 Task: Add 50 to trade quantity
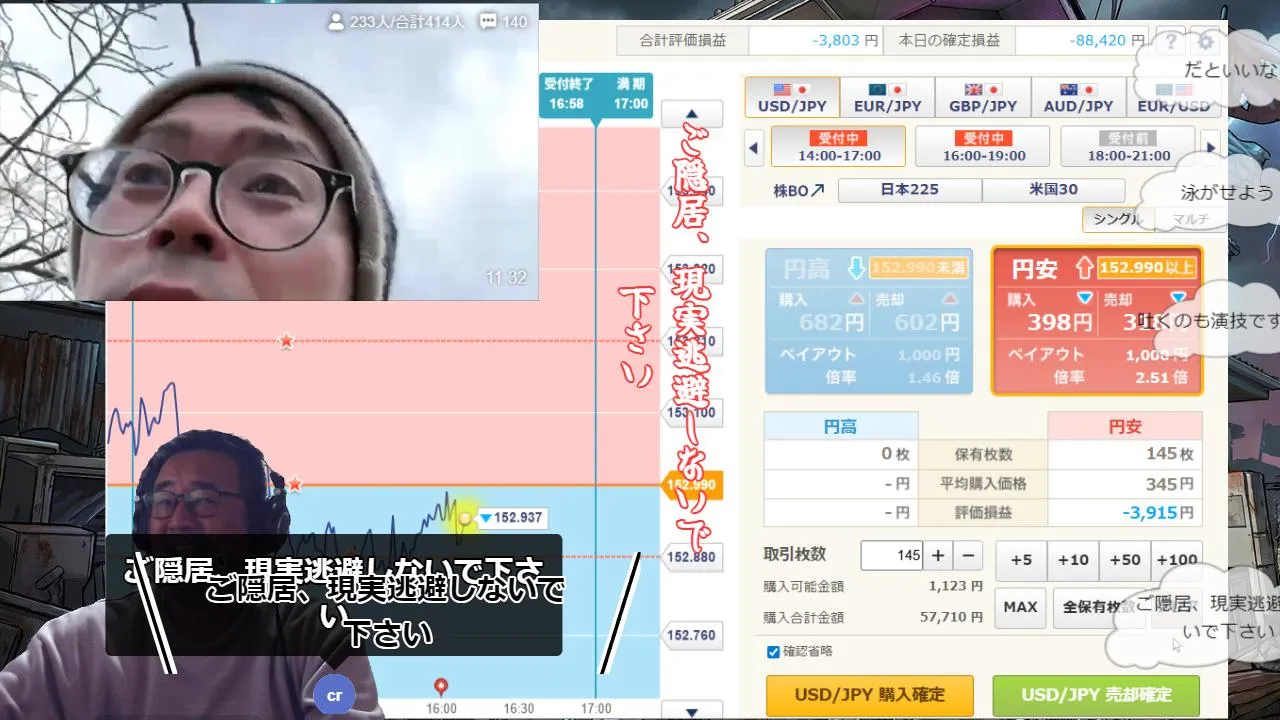pos(1125,560)
